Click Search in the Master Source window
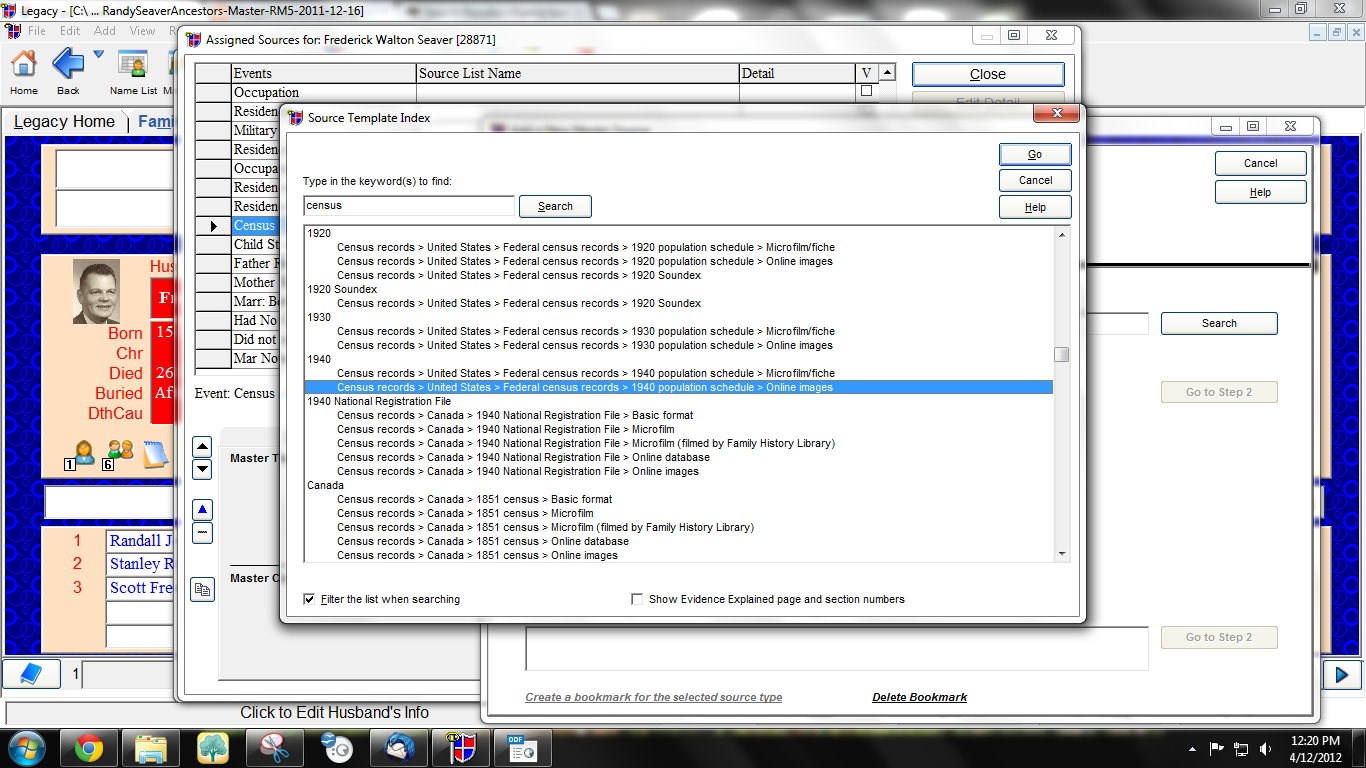The image size is (1366, 768). [x=1219, y=323]
